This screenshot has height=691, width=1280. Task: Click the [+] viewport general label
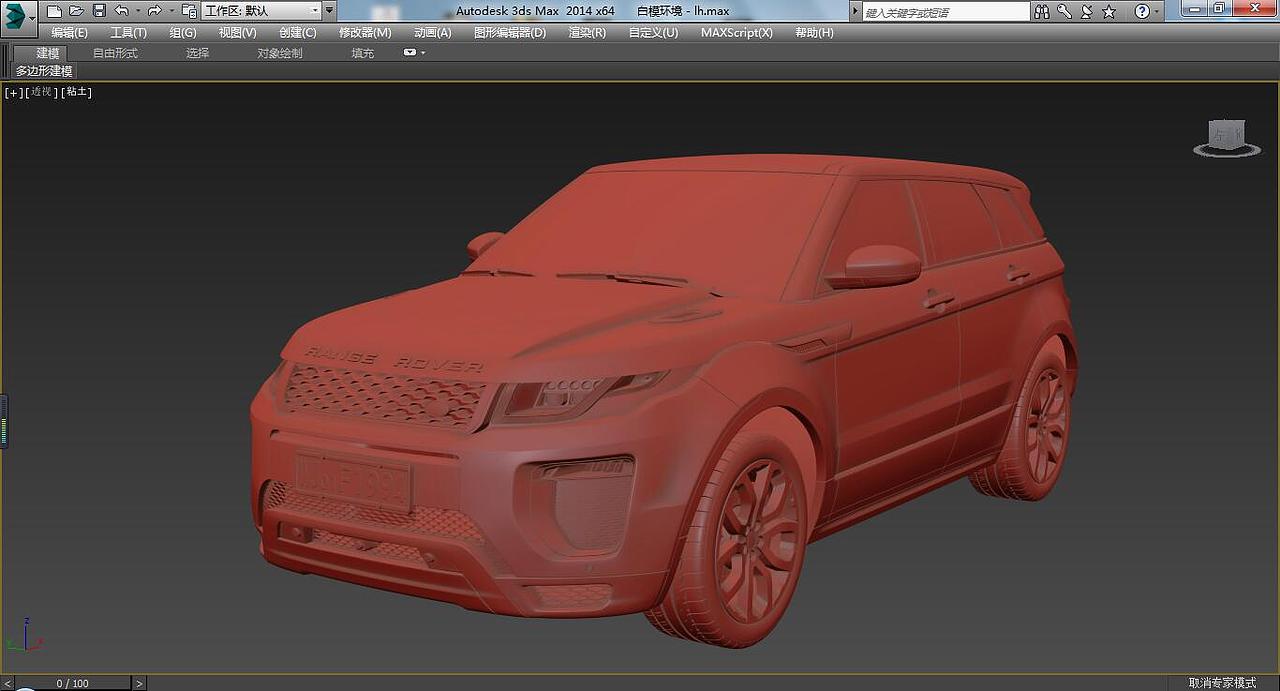(13, 92)
